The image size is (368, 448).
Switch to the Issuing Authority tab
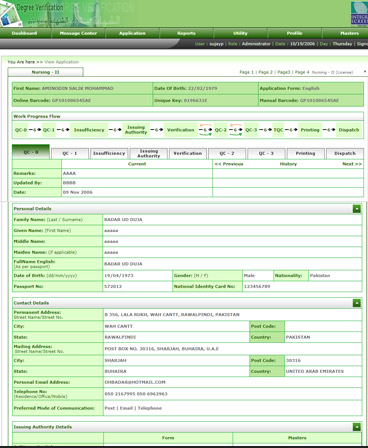point(149,153)
